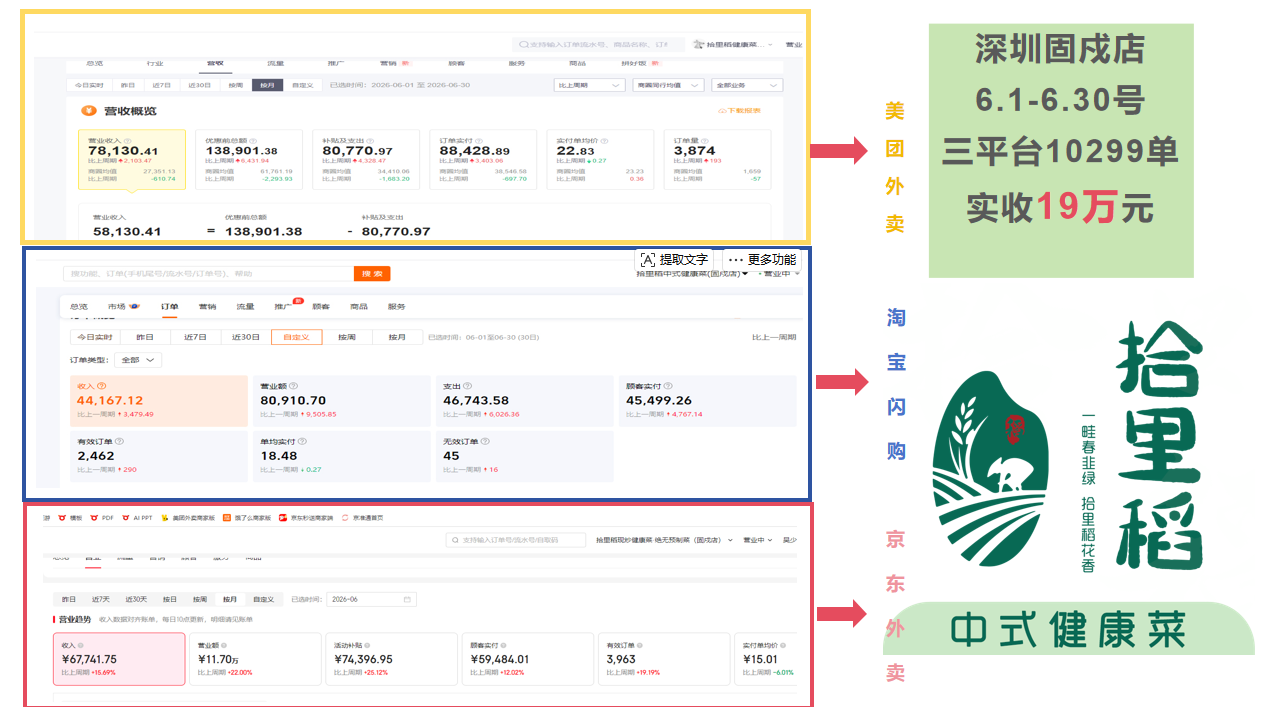Open the PDF bookmark

[102, 518]
